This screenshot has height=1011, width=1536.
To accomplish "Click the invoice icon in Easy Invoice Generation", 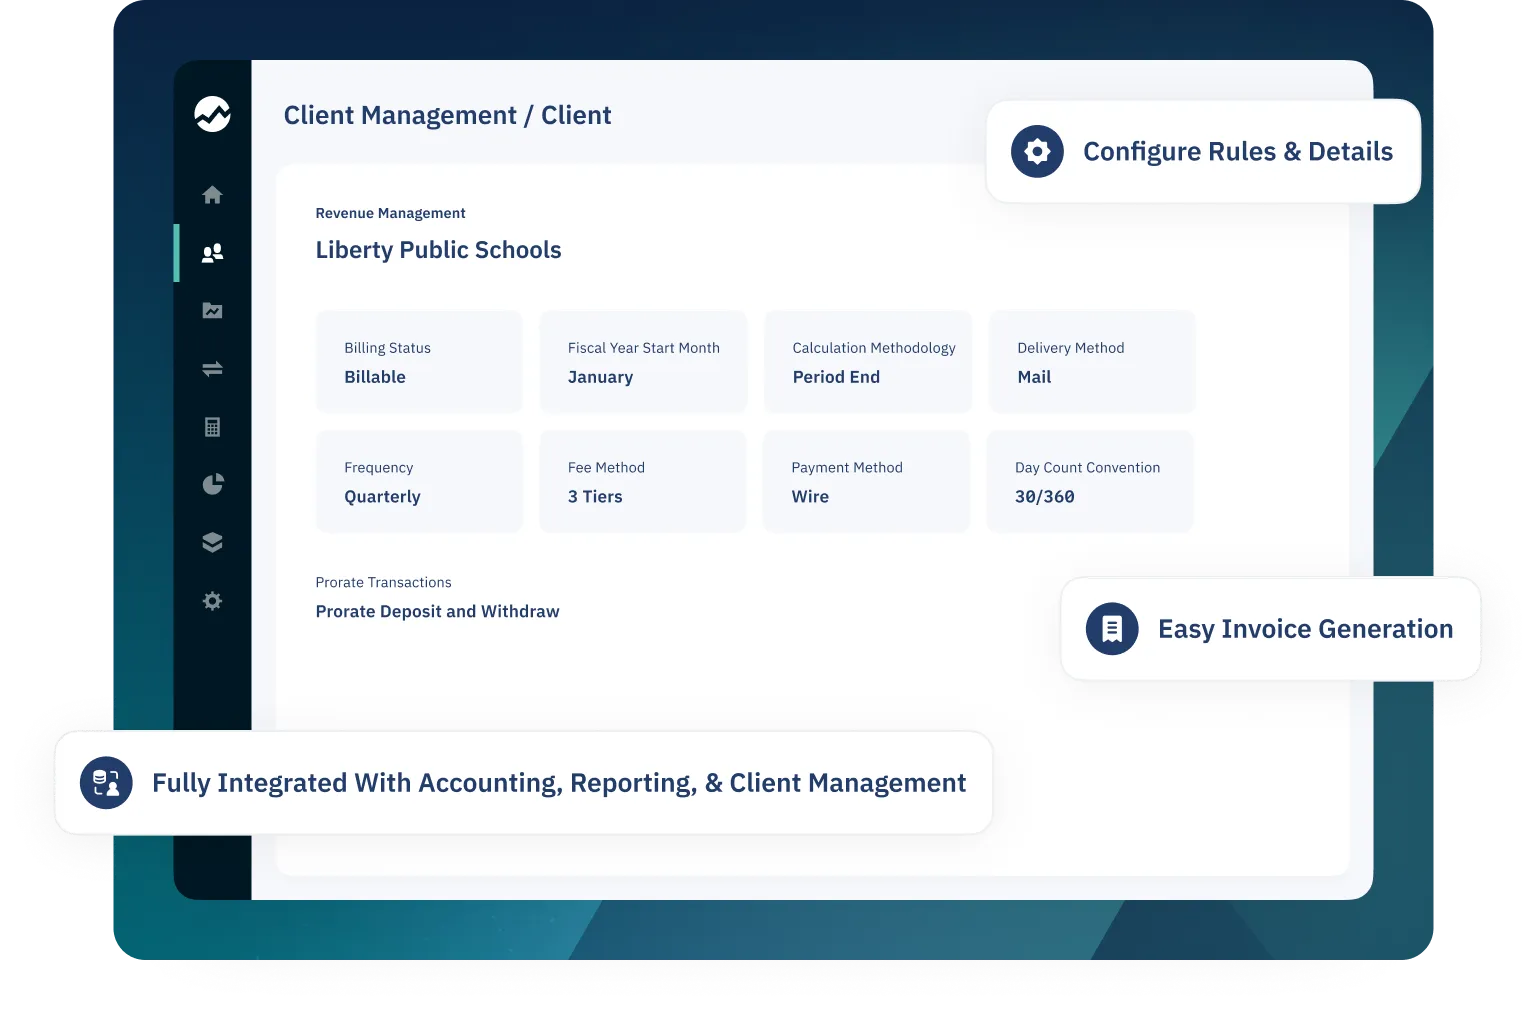I will [x=1112, y=629].
